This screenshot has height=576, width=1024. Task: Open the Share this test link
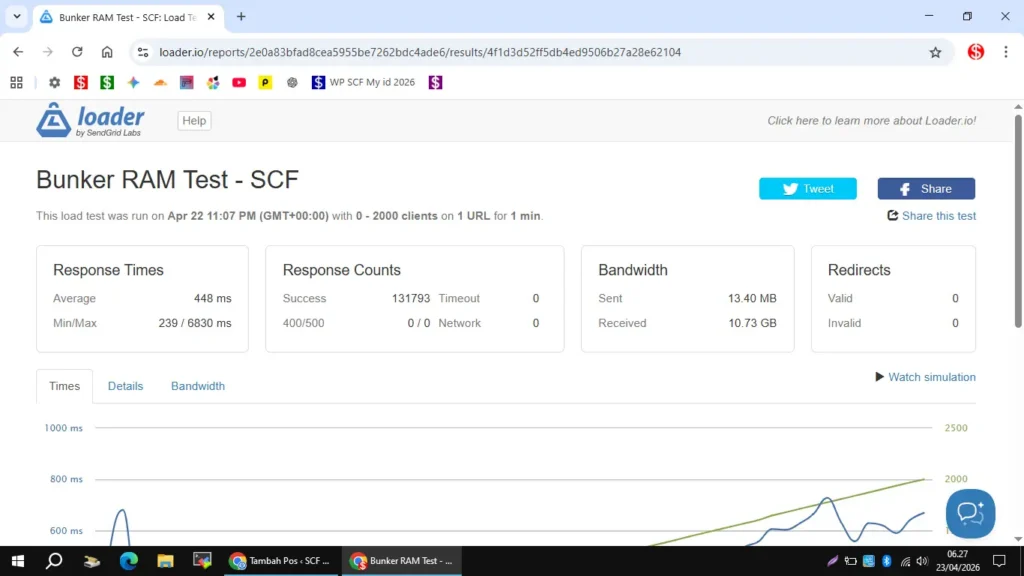pos(938,216)
